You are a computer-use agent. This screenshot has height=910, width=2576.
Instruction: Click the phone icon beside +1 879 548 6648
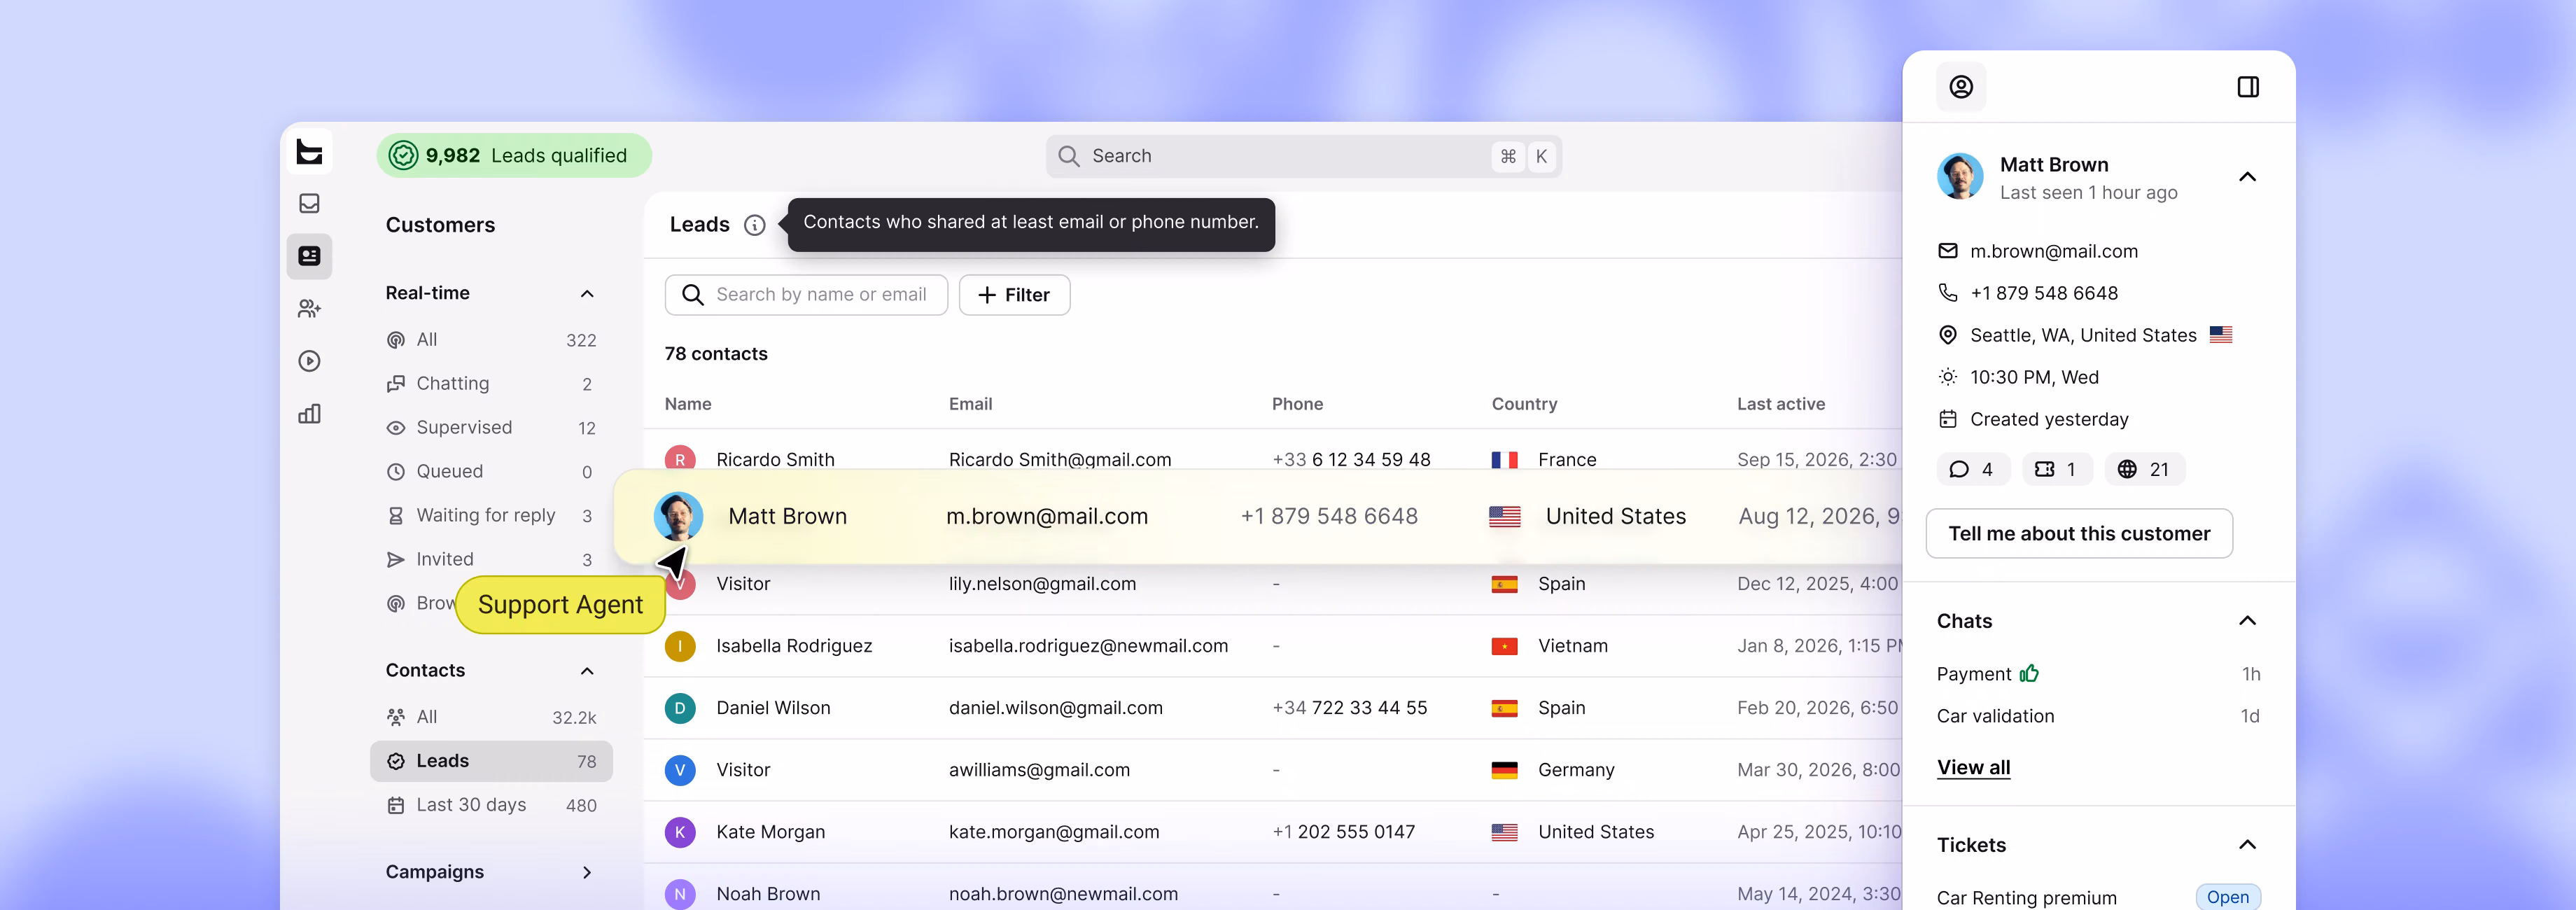[1948, 293]
